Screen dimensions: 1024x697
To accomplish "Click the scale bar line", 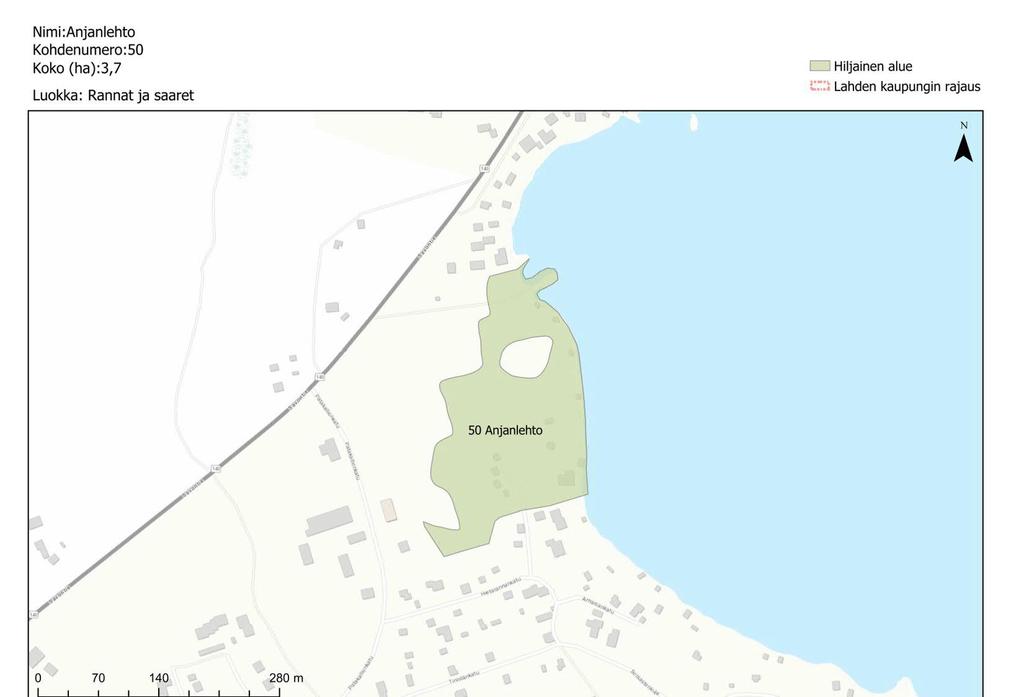I will coord(159,691).
